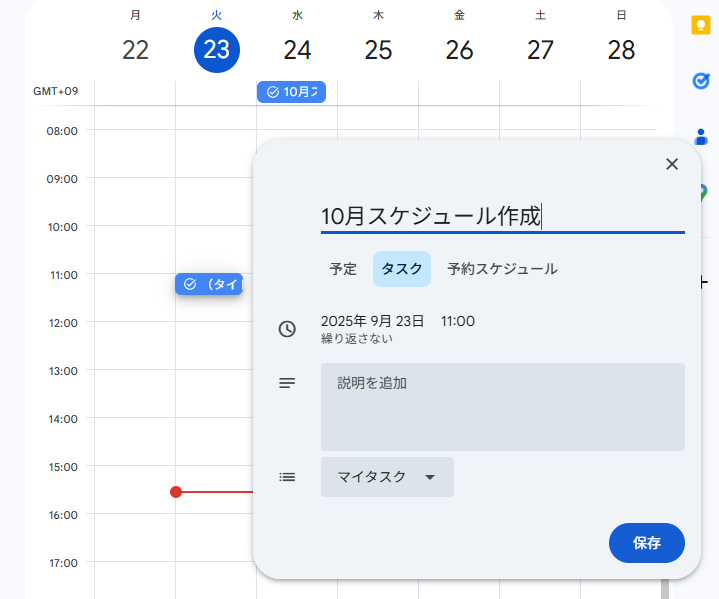Screen dimensions: 719x599
Task: Select Monday 22 in the week header
Action: pos(135,50)
